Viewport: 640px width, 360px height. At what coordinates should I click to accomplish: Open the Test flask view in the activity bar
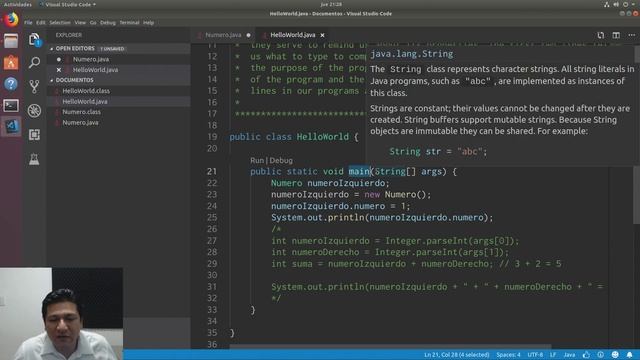click(x=34, y=159)
